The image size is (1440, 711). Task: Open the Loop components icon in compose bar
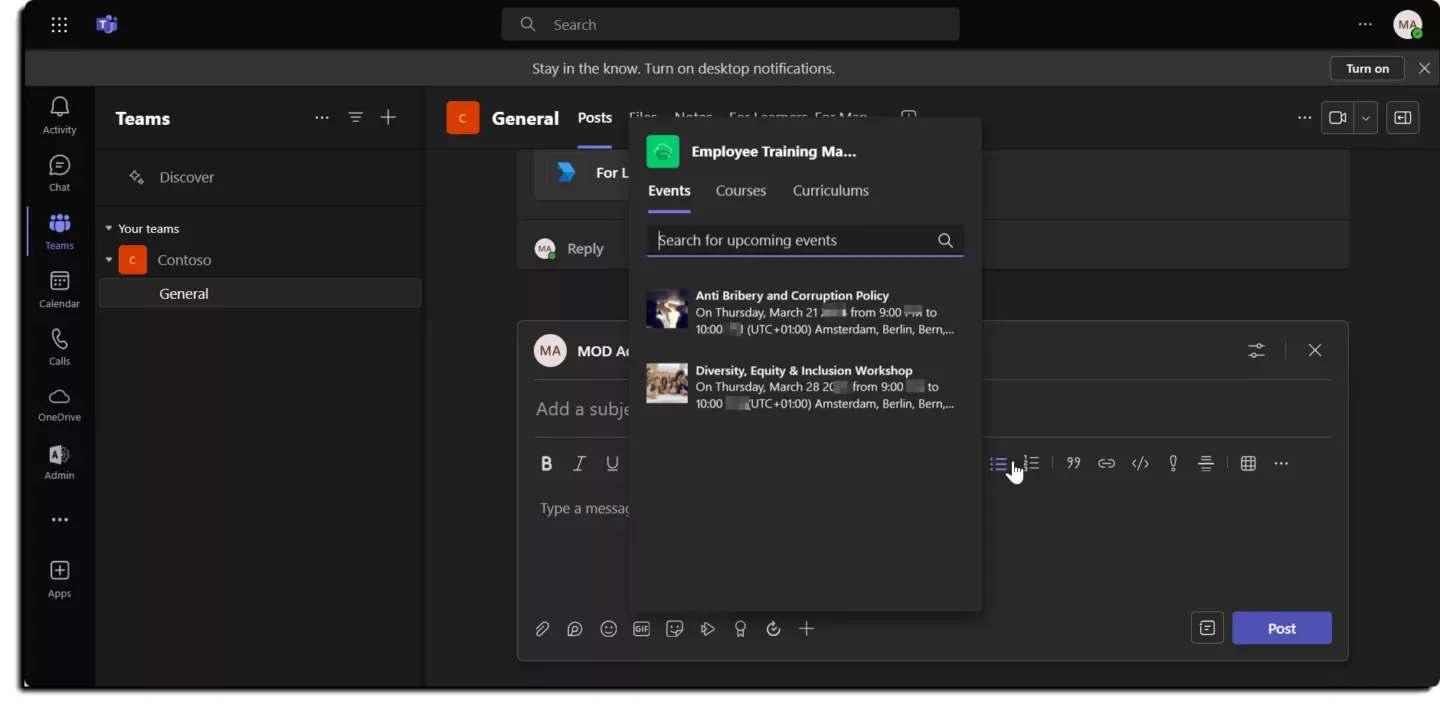575,629
